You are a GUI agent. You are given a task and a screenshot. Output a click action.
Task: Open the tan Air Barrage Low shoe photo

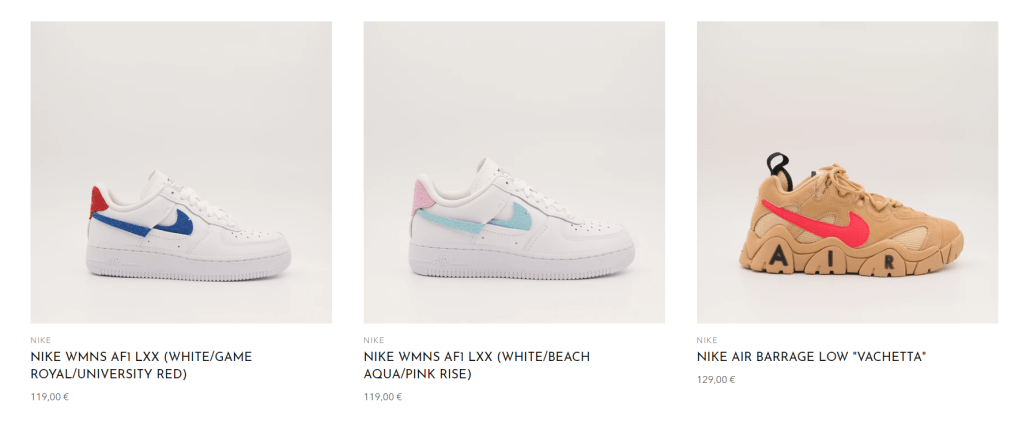847,172
